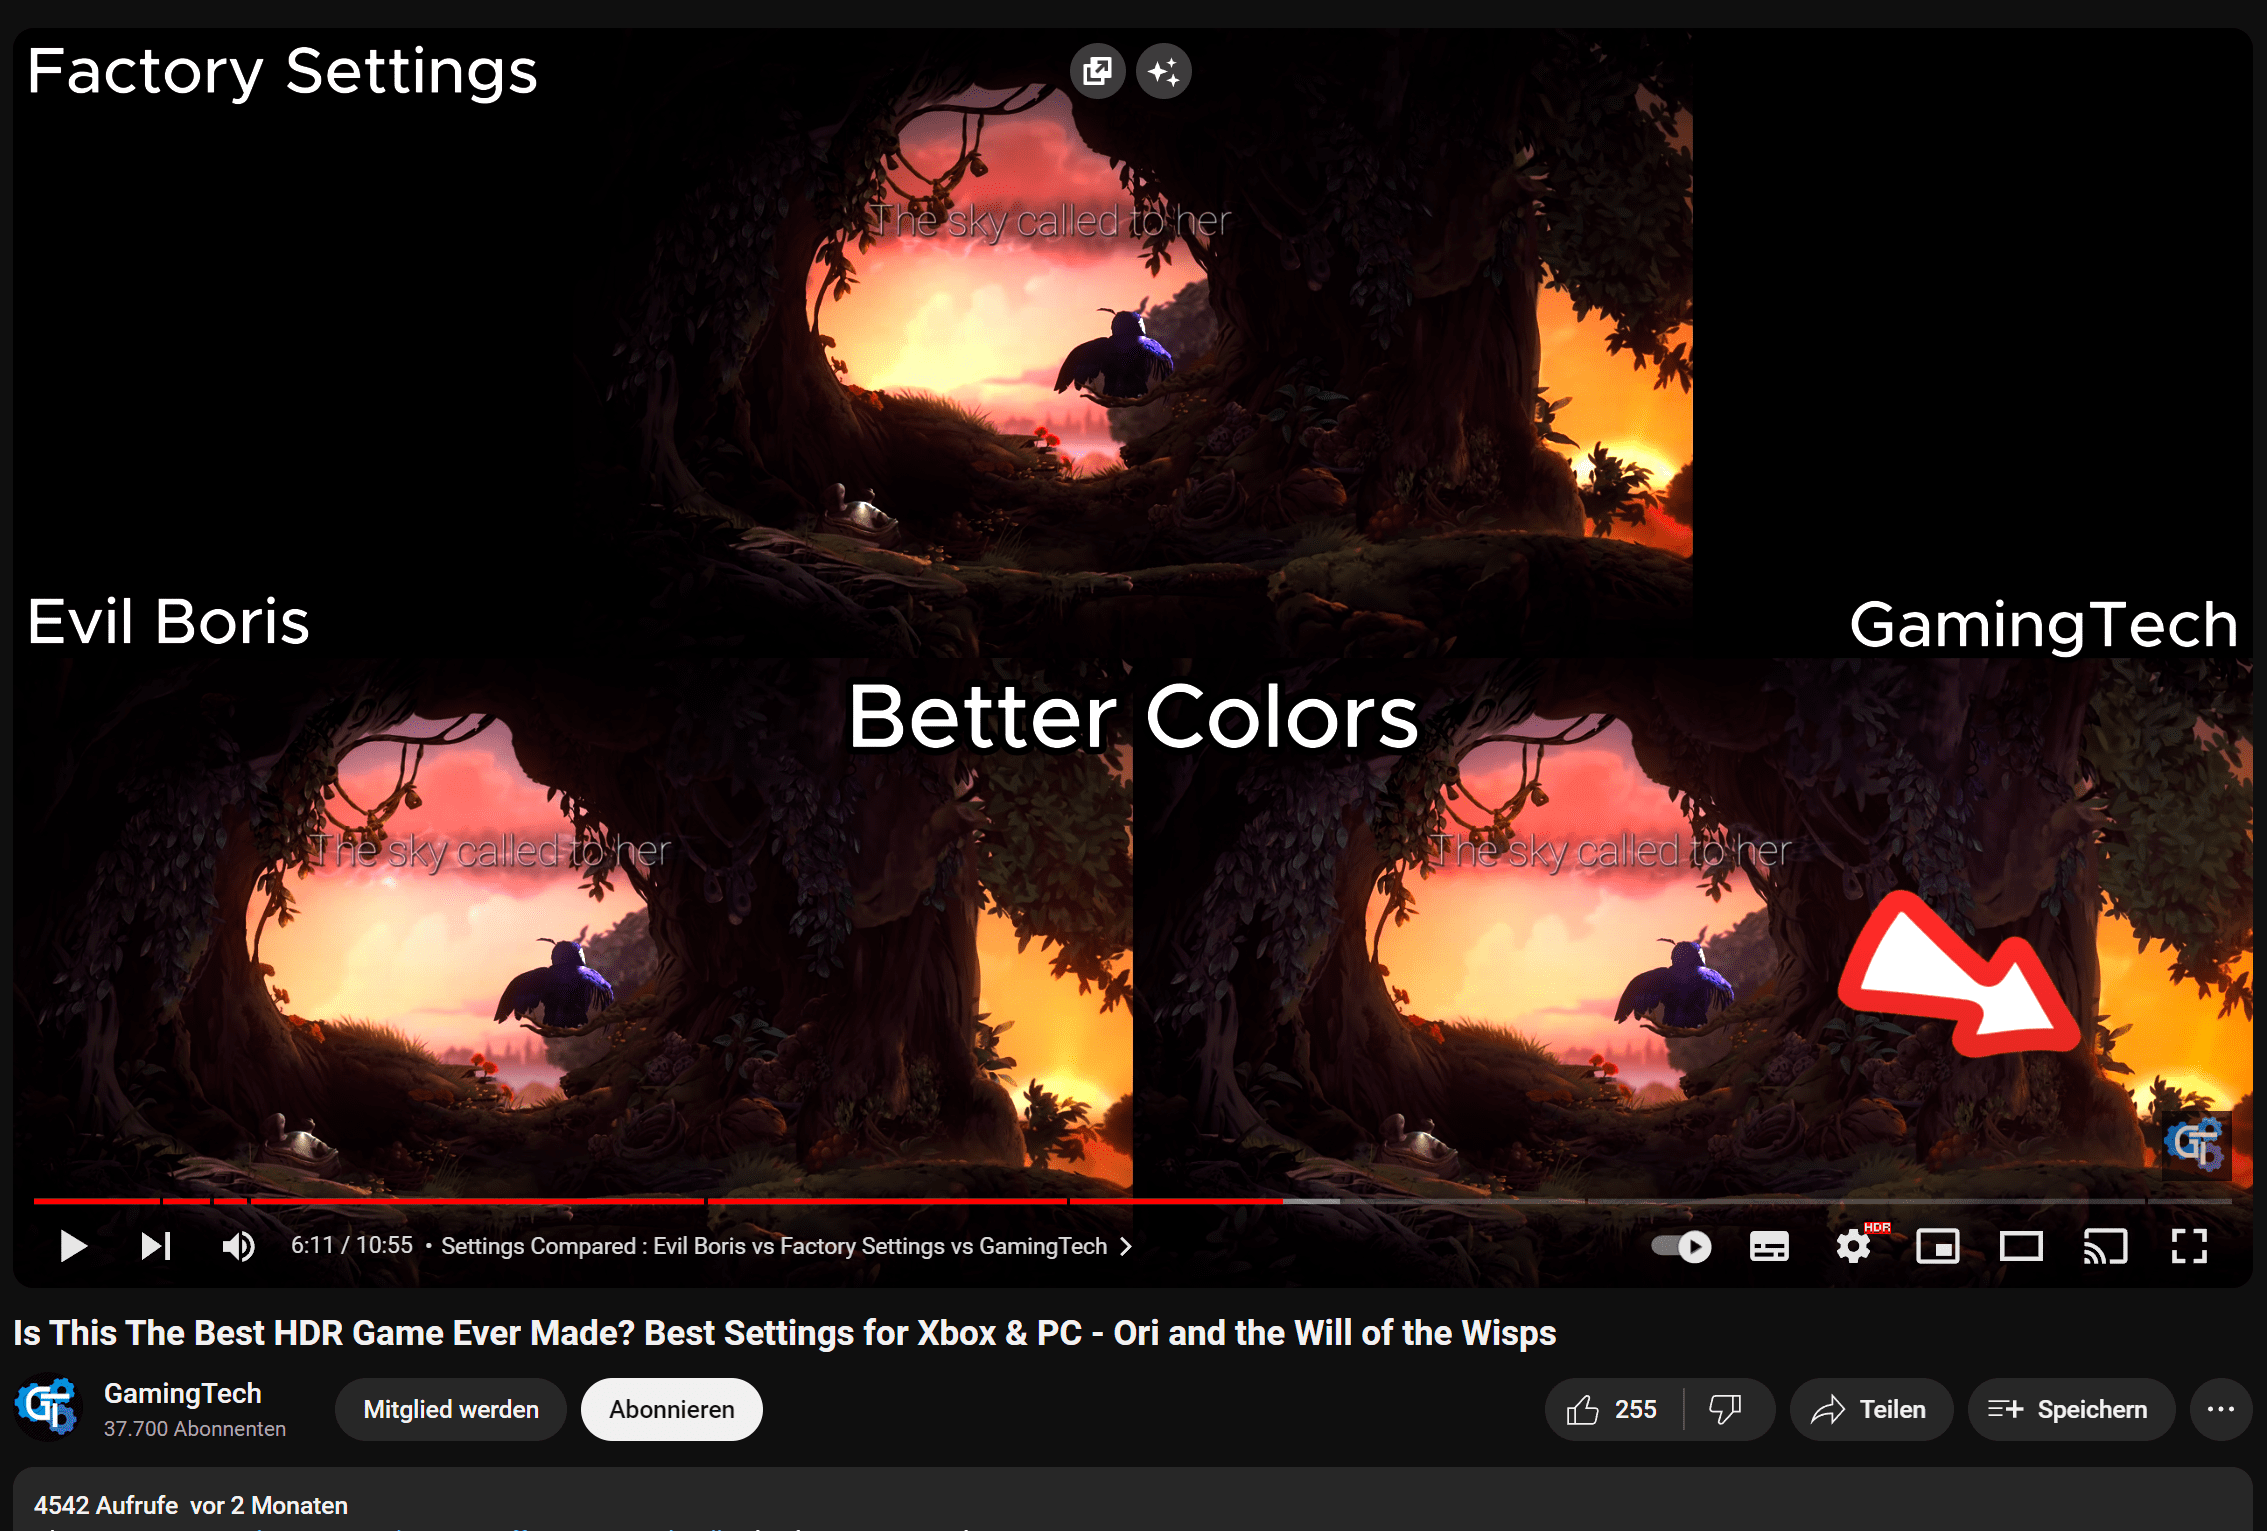
Task: Enable miniplayer mode
Action: [1937, 1246]
